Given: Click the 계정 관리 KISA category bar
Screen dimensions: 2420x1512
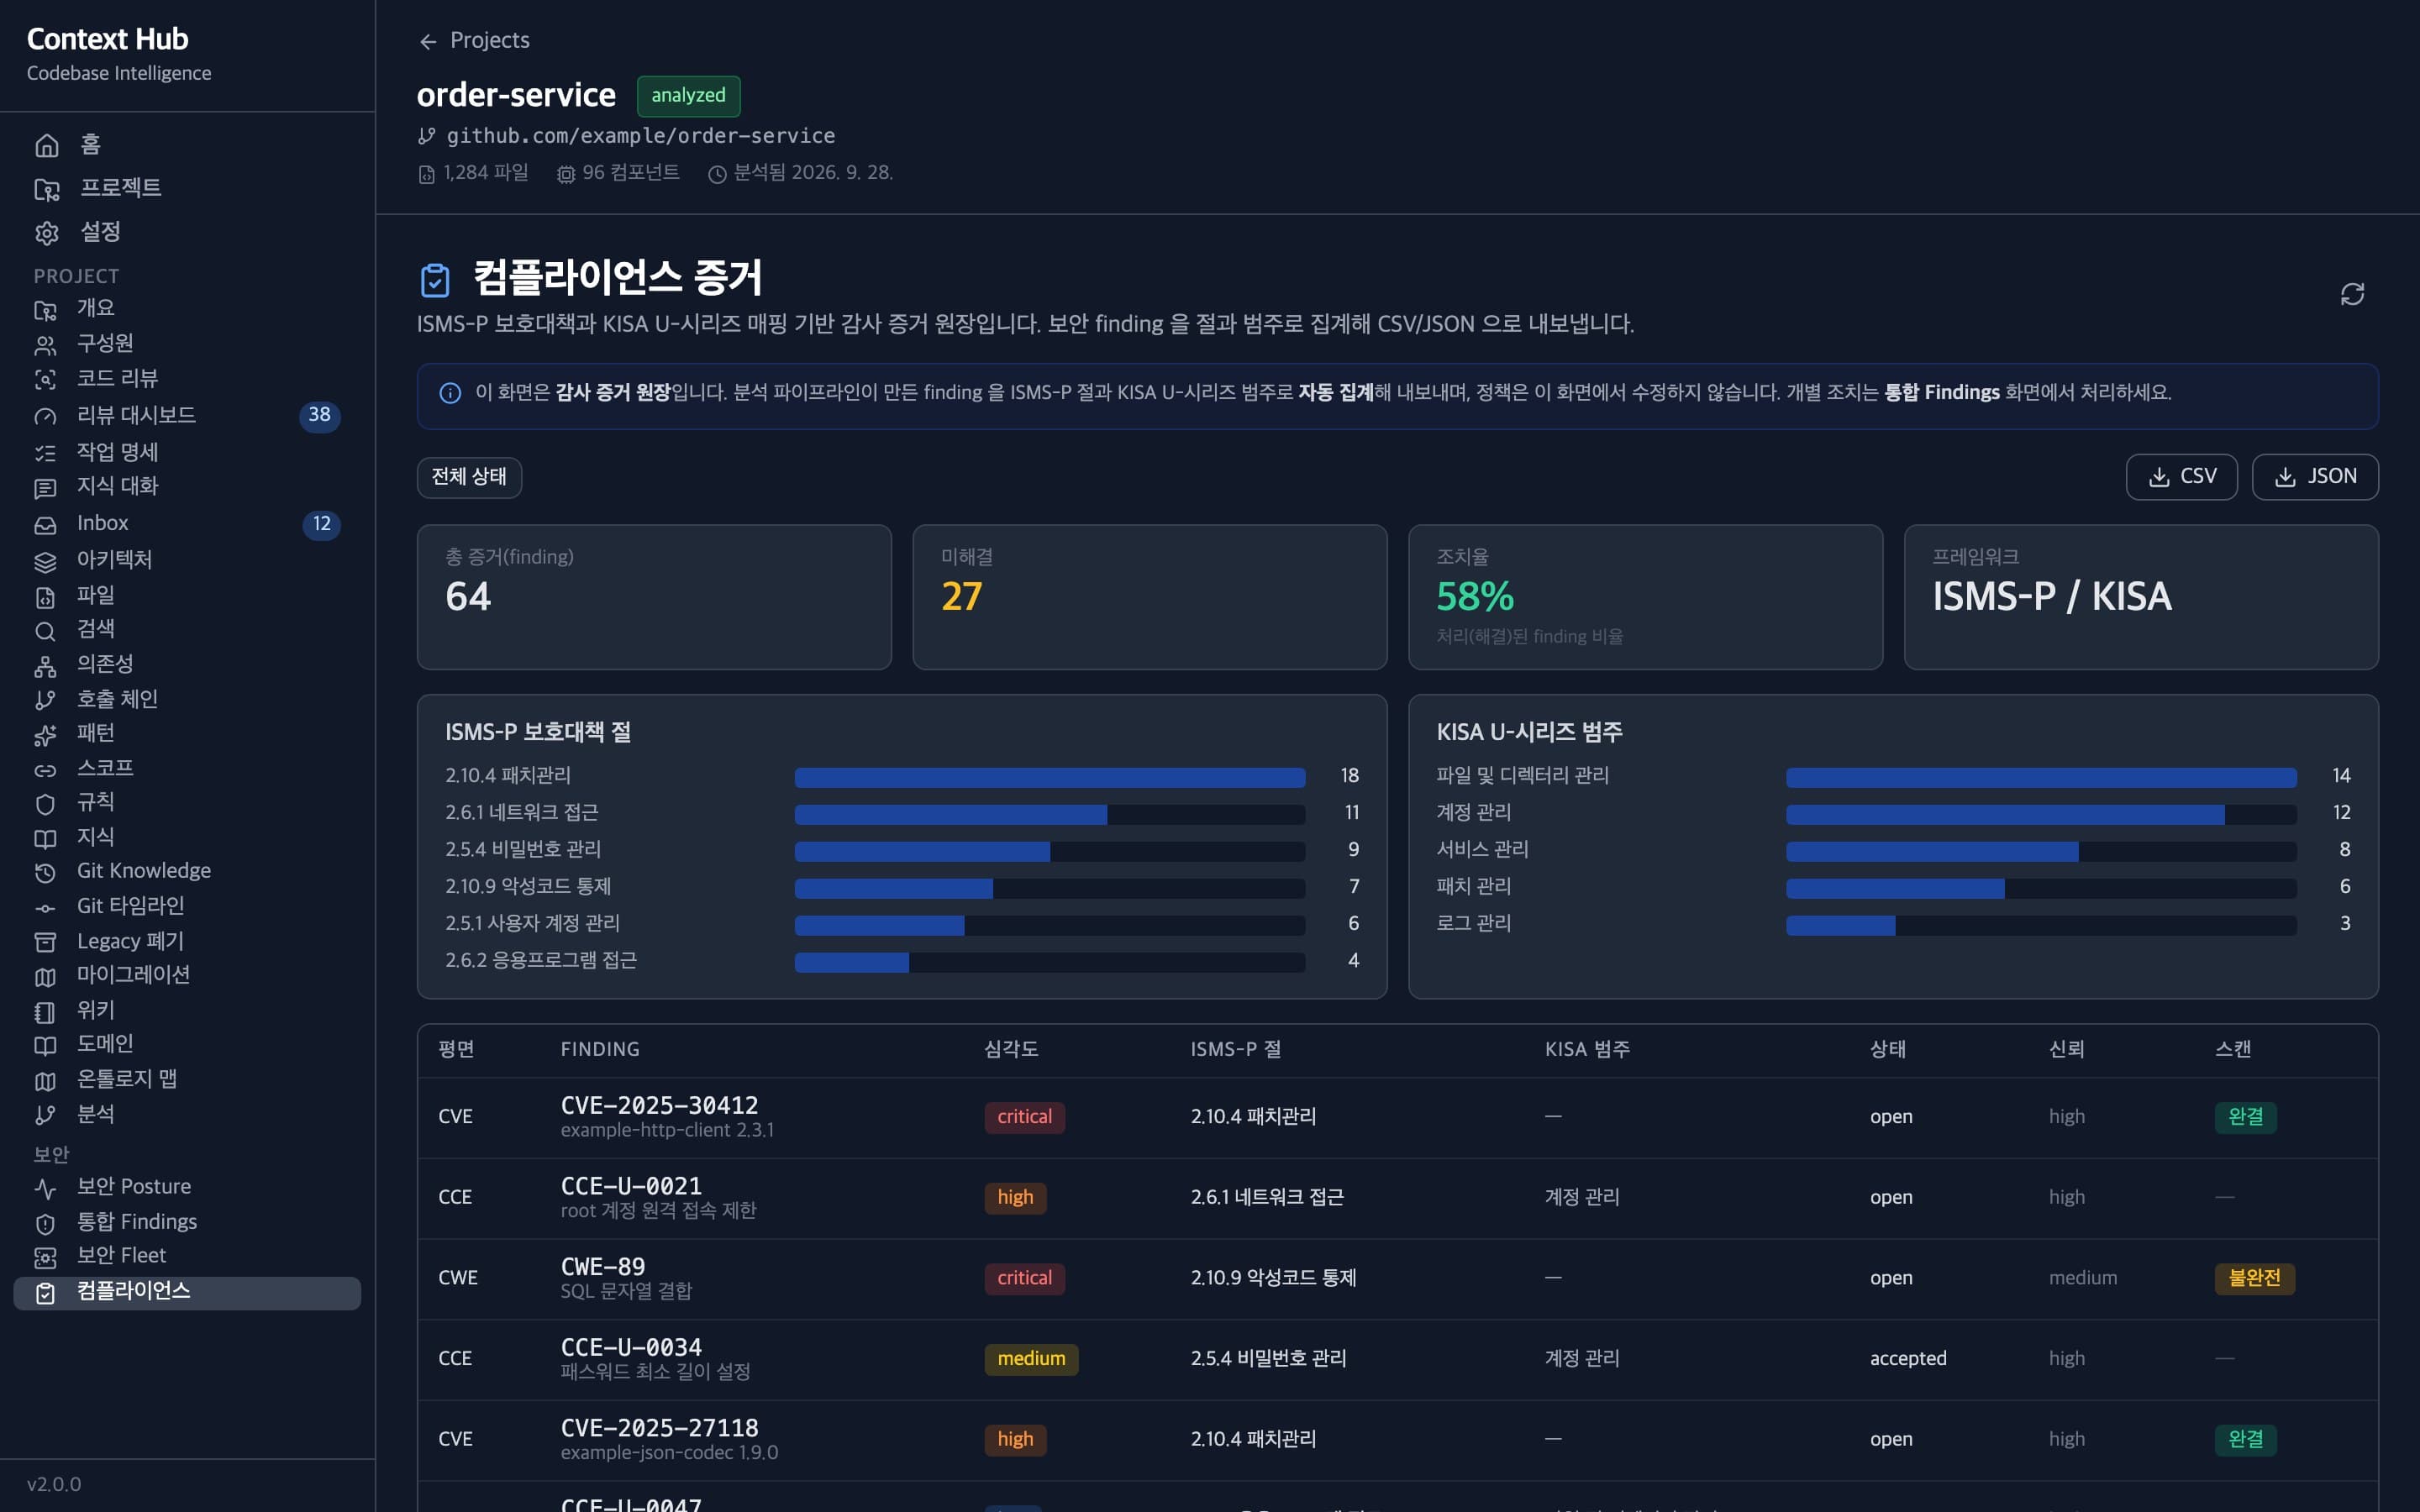Looking at the screenshot, I should coord(2040,814).
